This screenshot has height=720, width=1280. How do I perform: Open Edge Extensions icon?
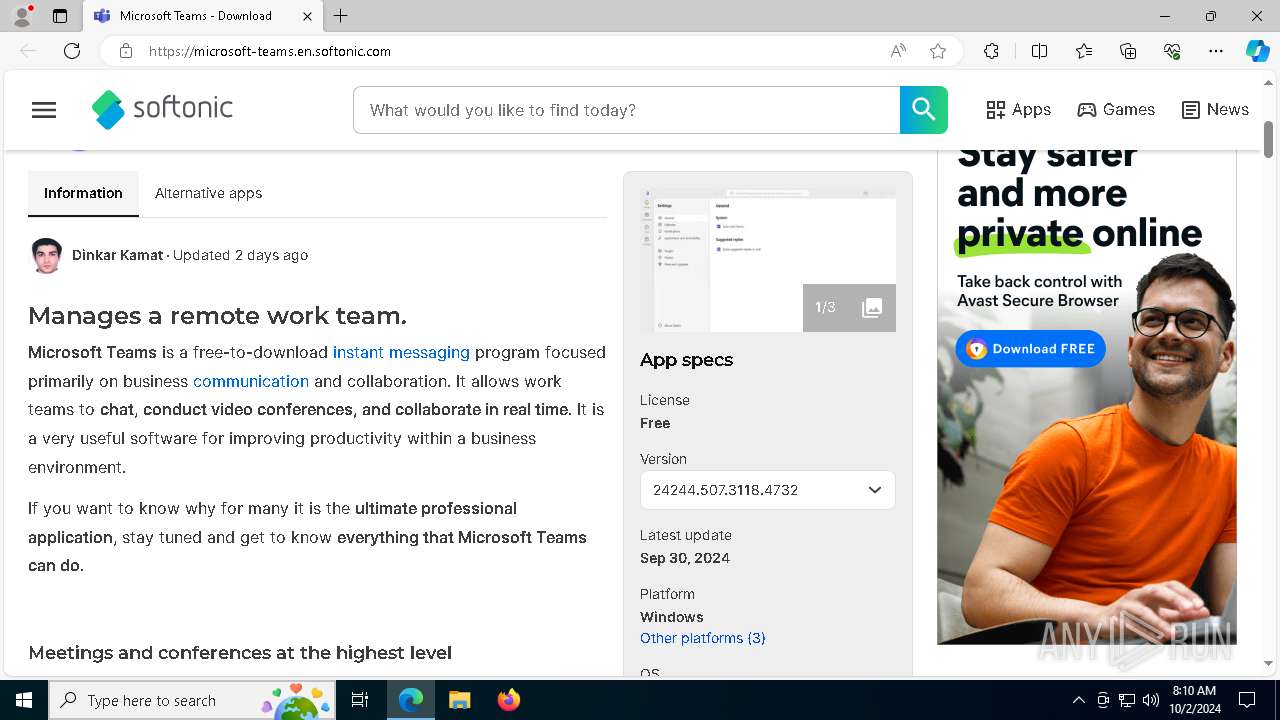click(x=991, y=51)
